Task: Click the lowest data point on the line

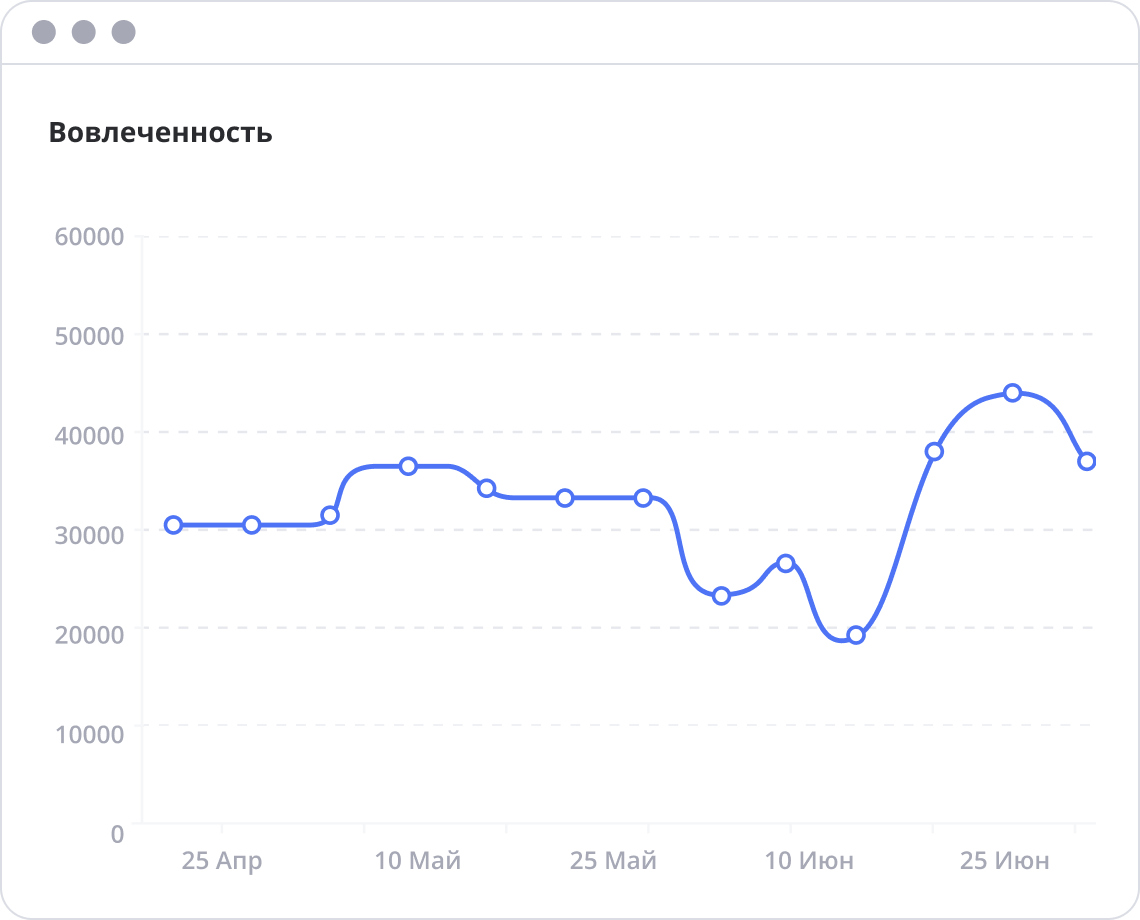Action: 856,635
